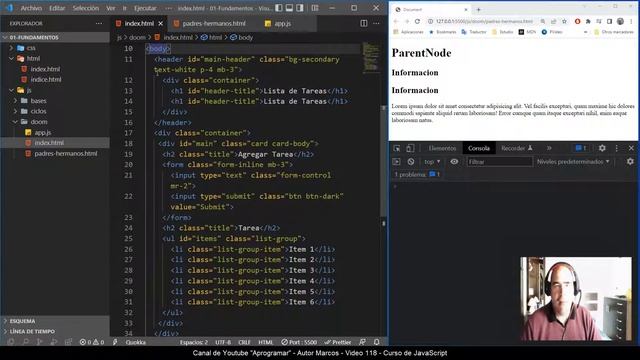Change indentation via Espacios: 2
Viewport: 640px width, 360px height.
tap(193, 342)
